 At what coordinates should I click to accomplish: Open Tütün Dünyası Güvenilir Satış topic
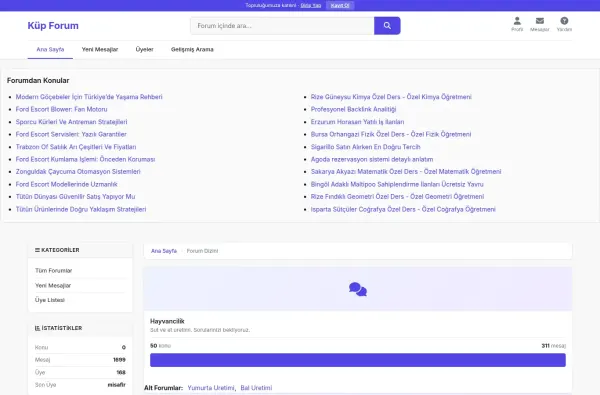(75, 196)
